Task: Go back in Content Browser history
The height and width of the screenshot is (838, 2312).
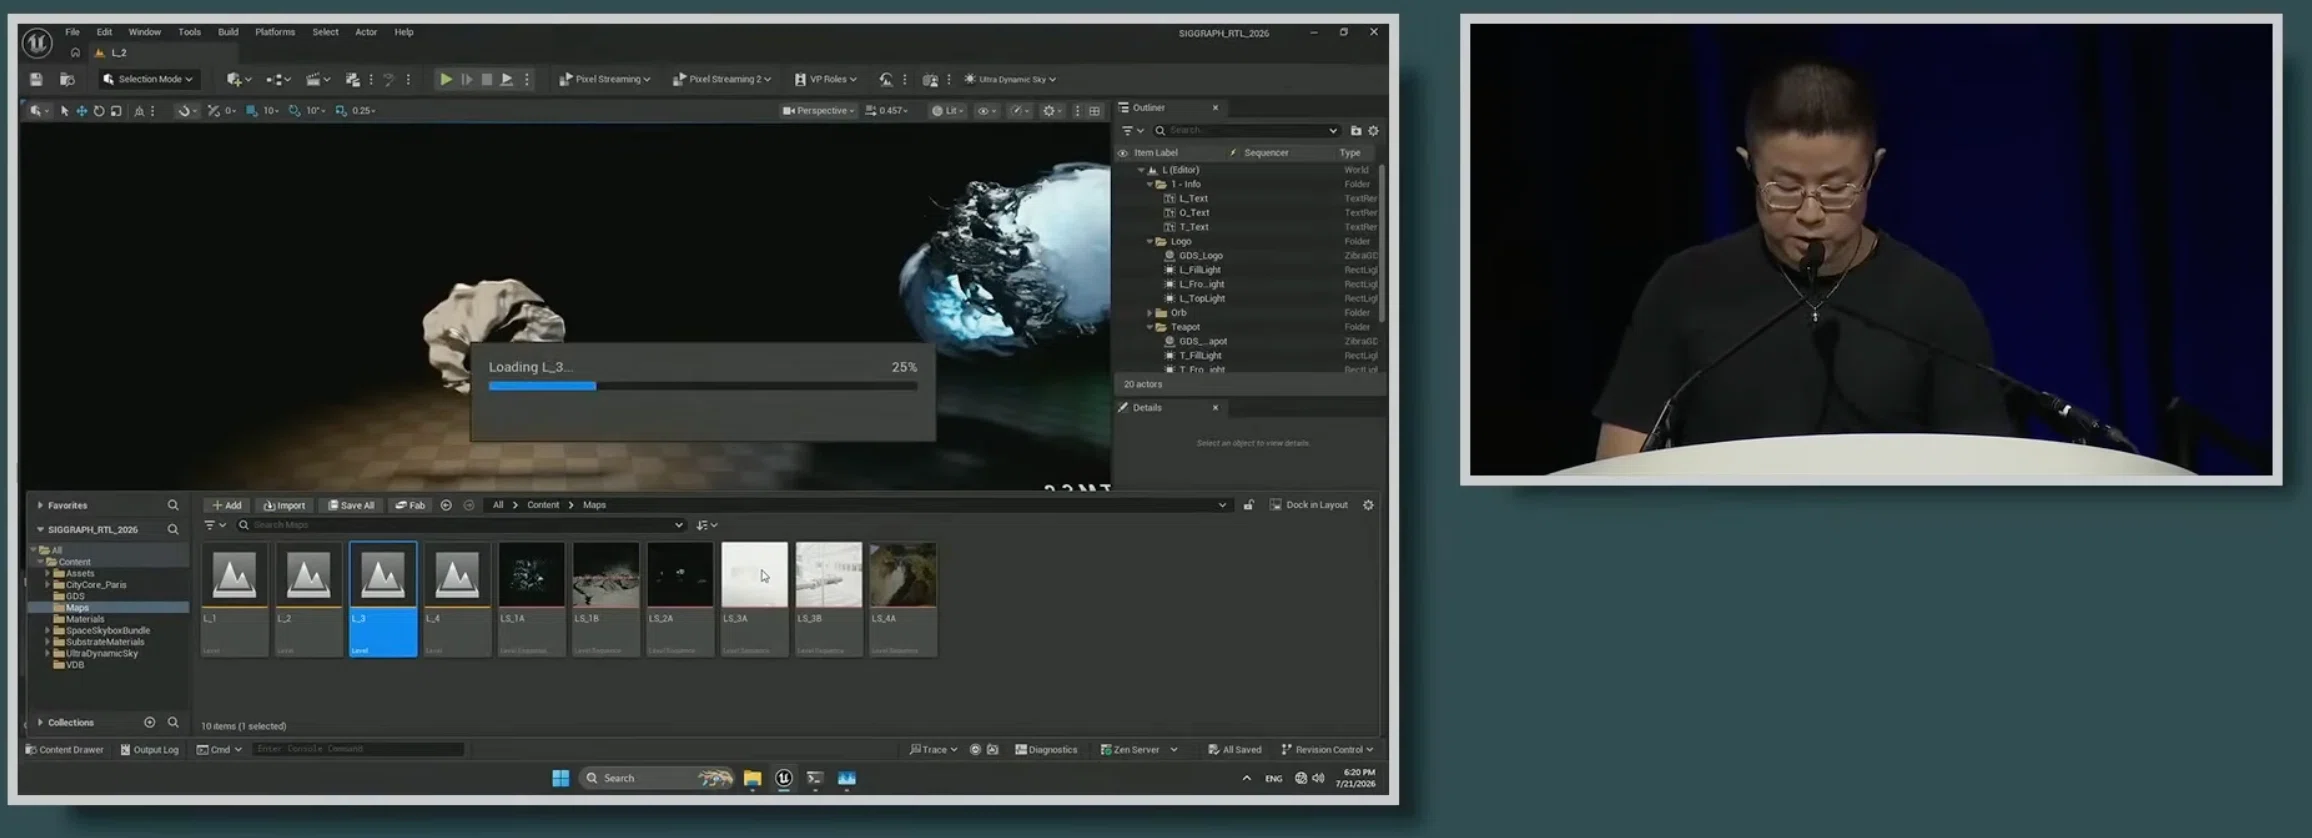Action: [446, 505]
